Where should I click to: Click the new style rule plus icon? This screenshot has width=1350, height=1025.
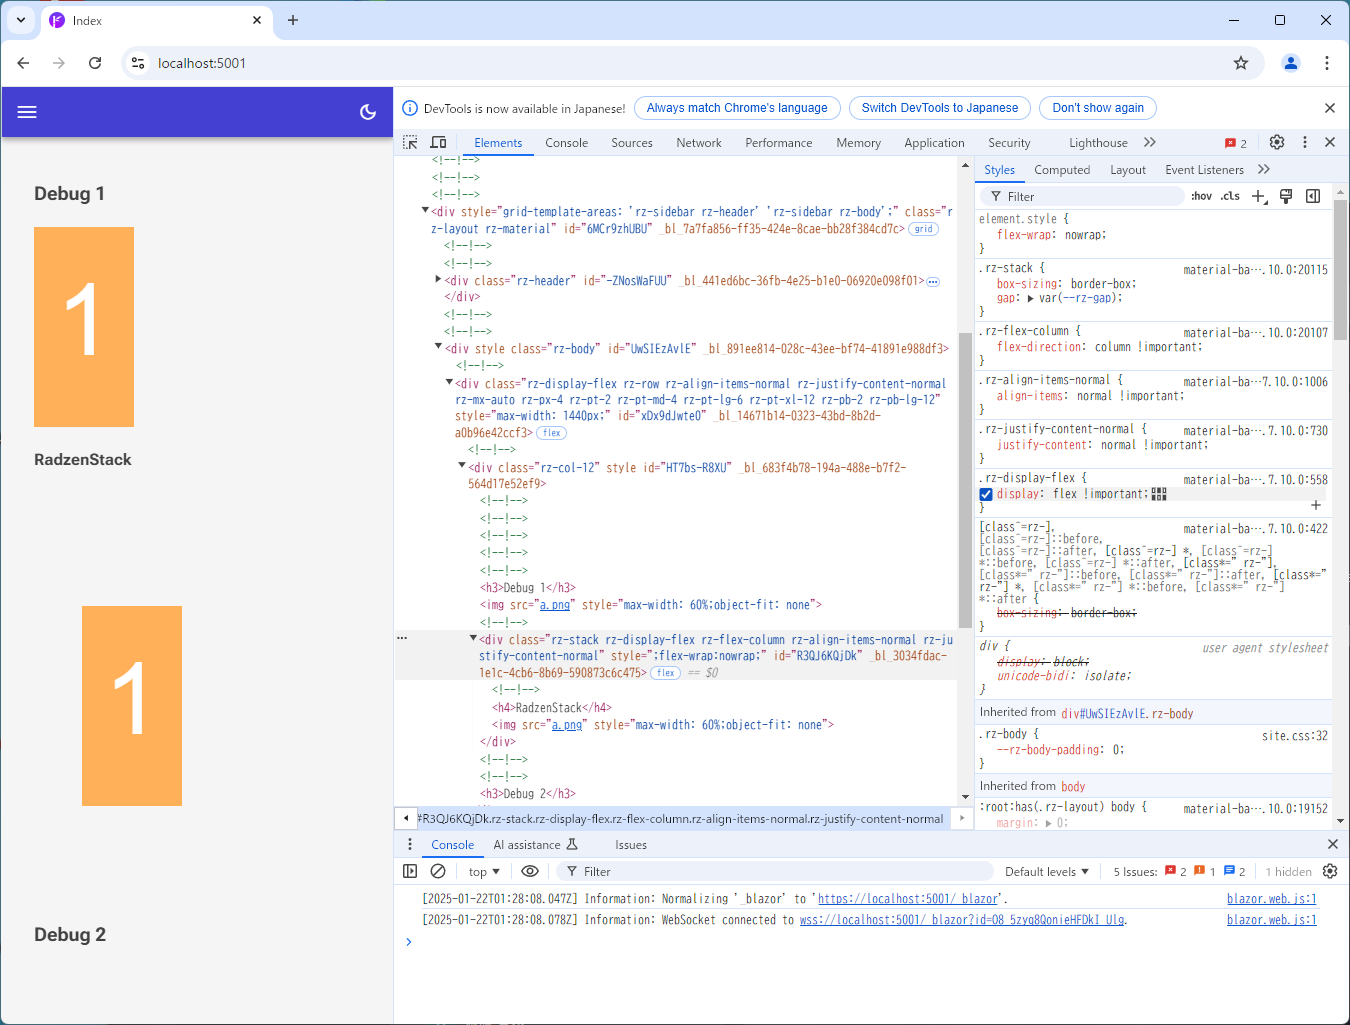[1259, 196]
